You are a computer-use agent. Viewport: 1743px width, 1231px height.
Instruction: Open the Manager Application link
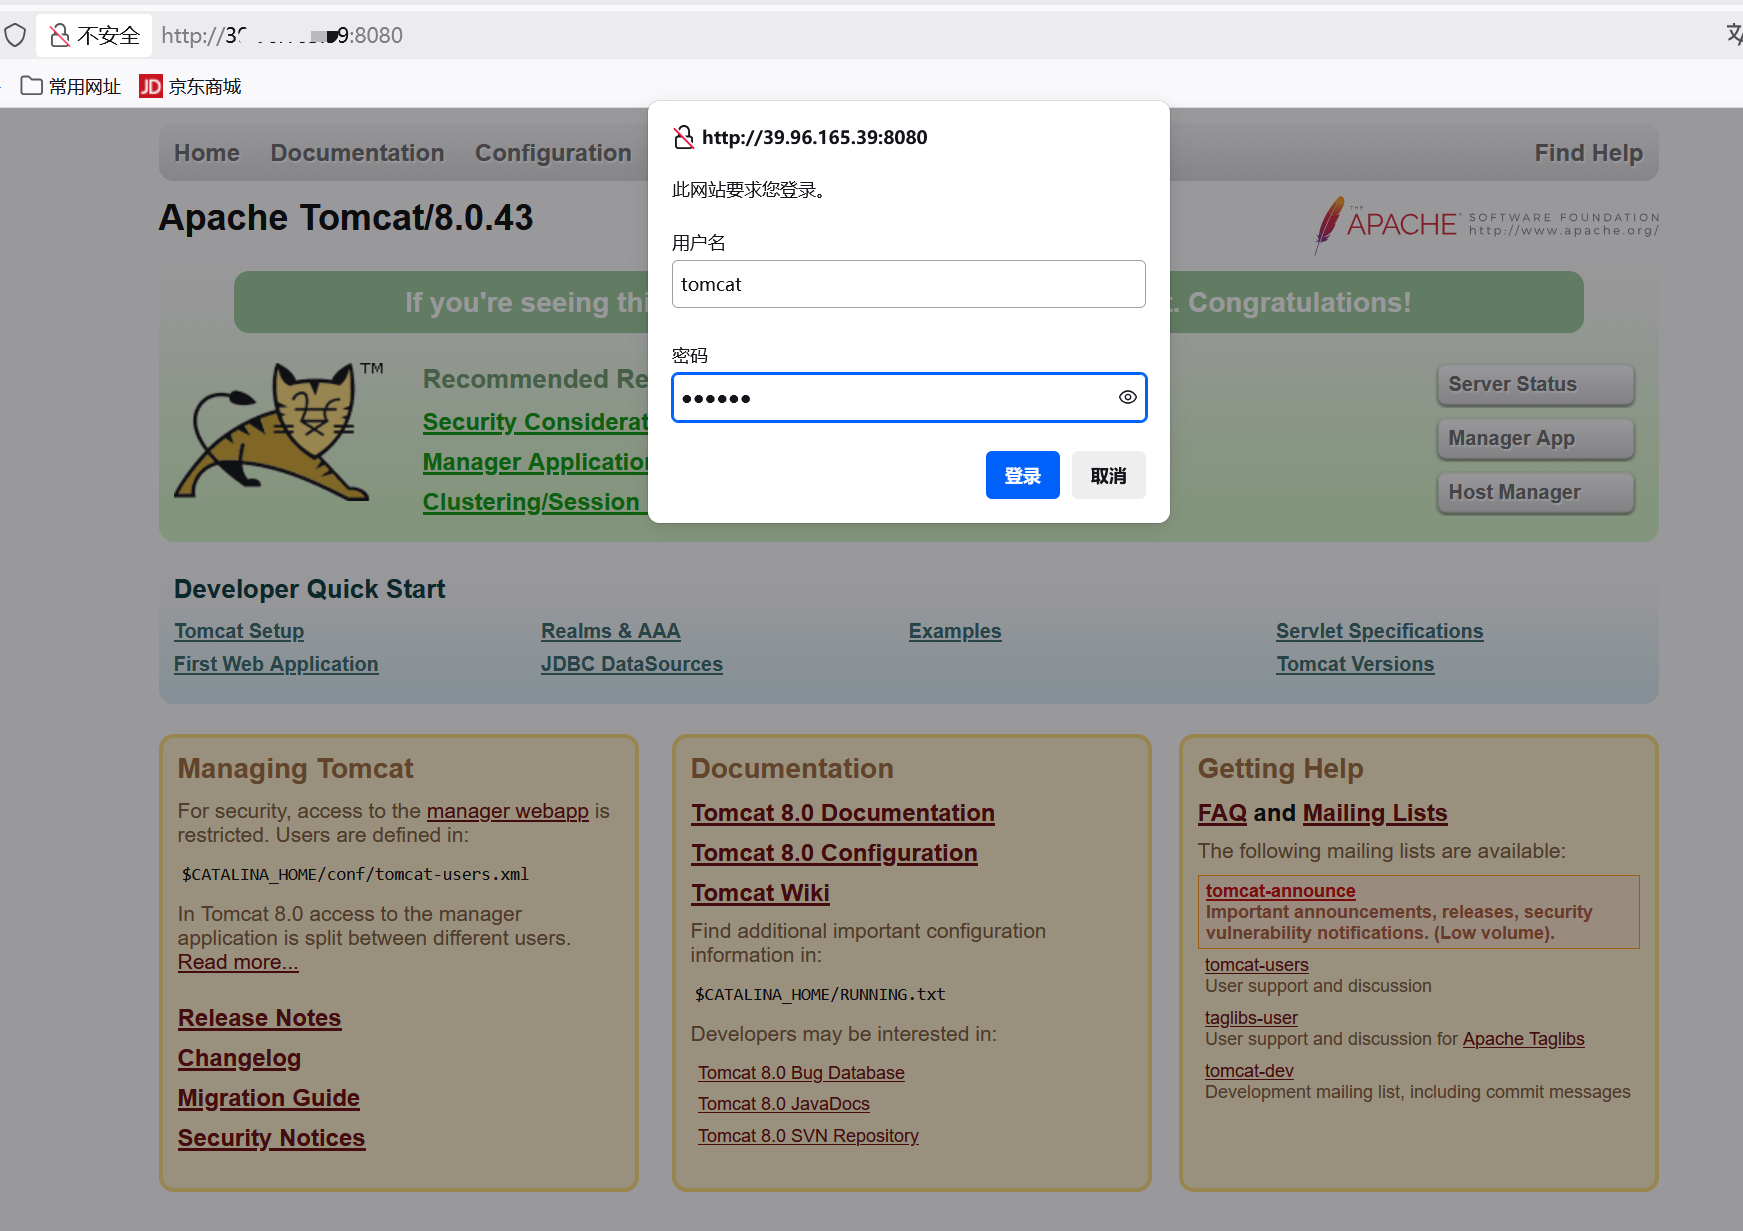[x=535, y=462]
